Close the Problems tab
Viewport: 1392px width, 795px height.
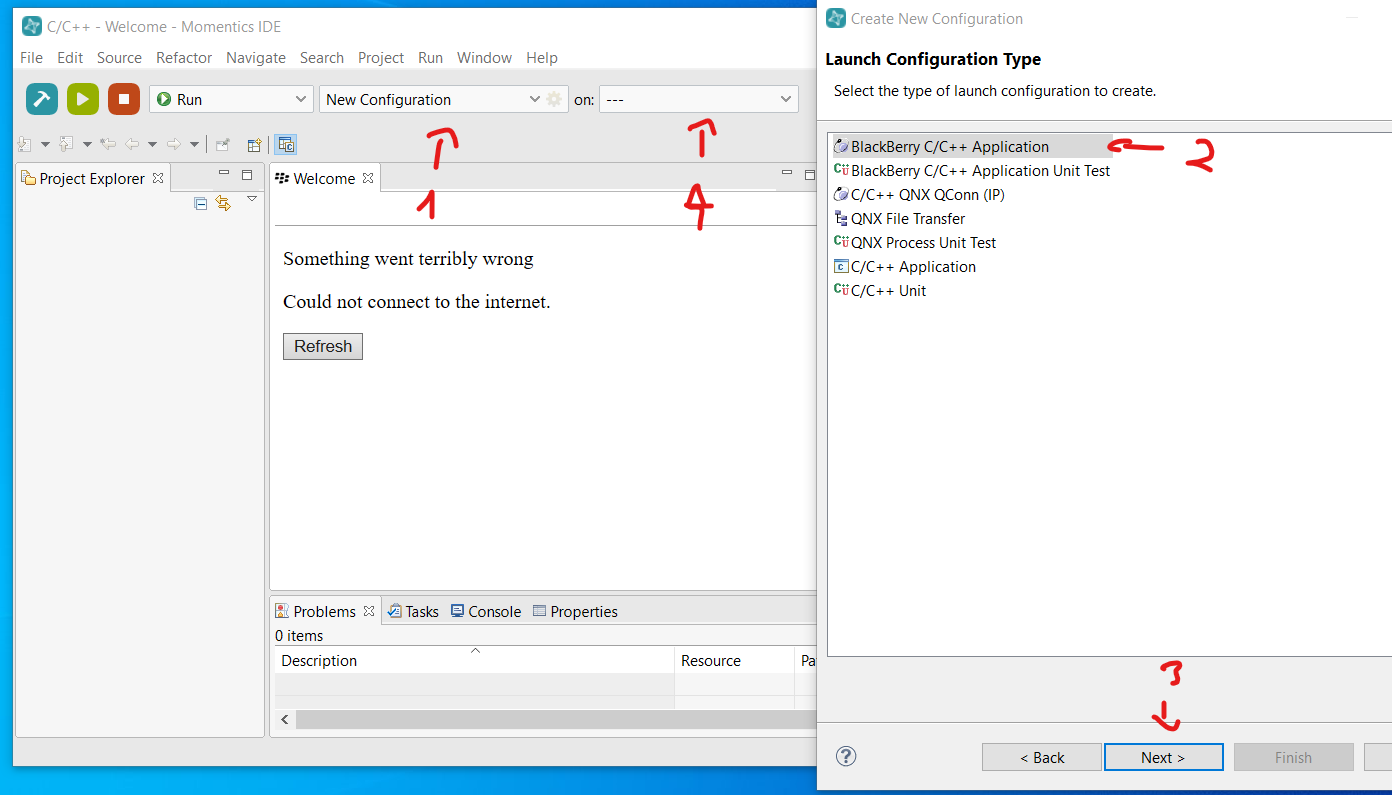coord(369,611)
